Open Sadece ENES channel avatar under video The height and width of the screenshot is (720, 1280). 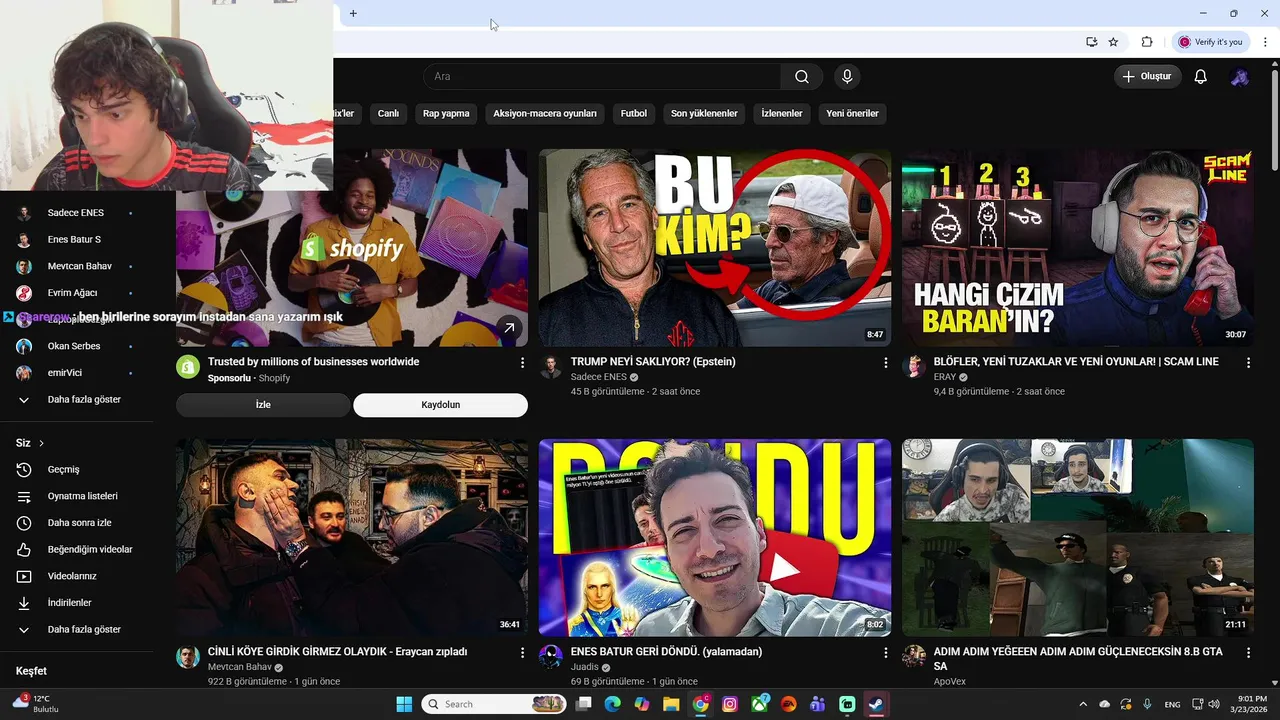[x=551, y=367]
